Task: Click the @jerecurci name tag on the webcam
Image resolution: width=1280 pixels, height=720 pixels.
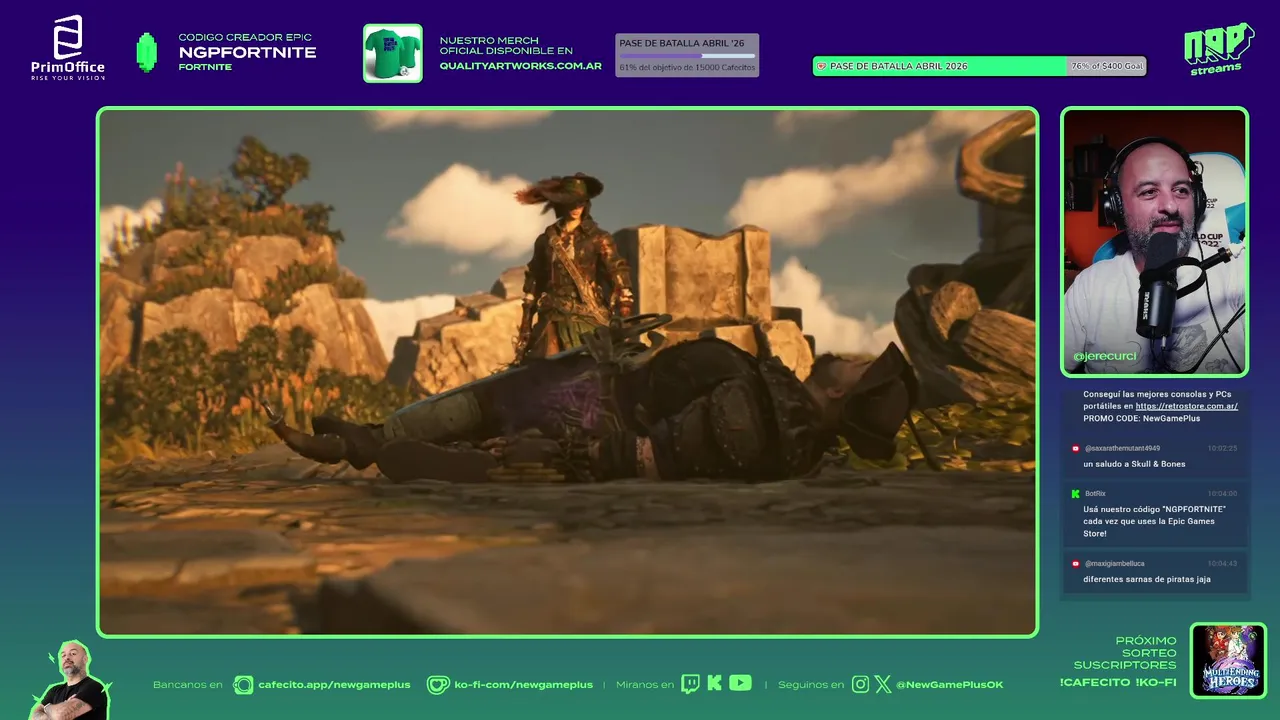Action: [x=1104, y=356]
